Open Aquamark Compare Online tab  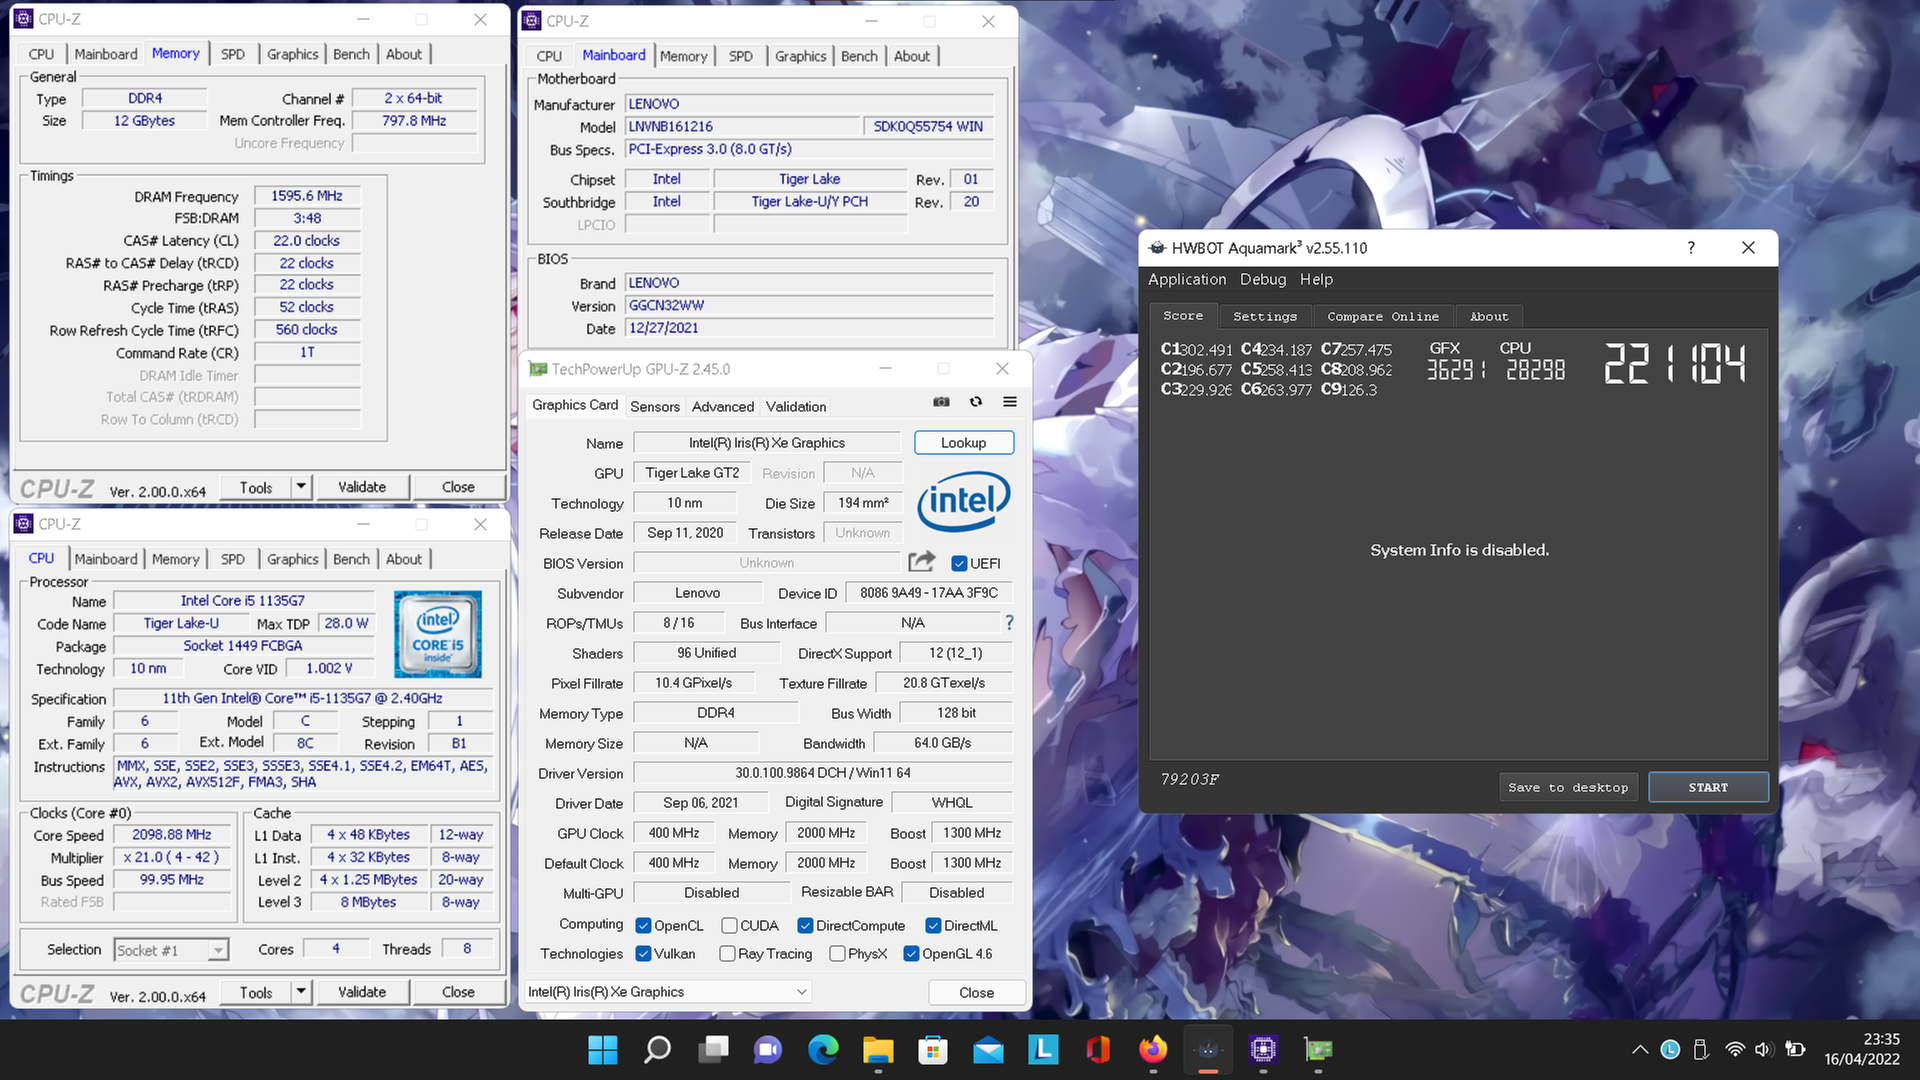1383,316
